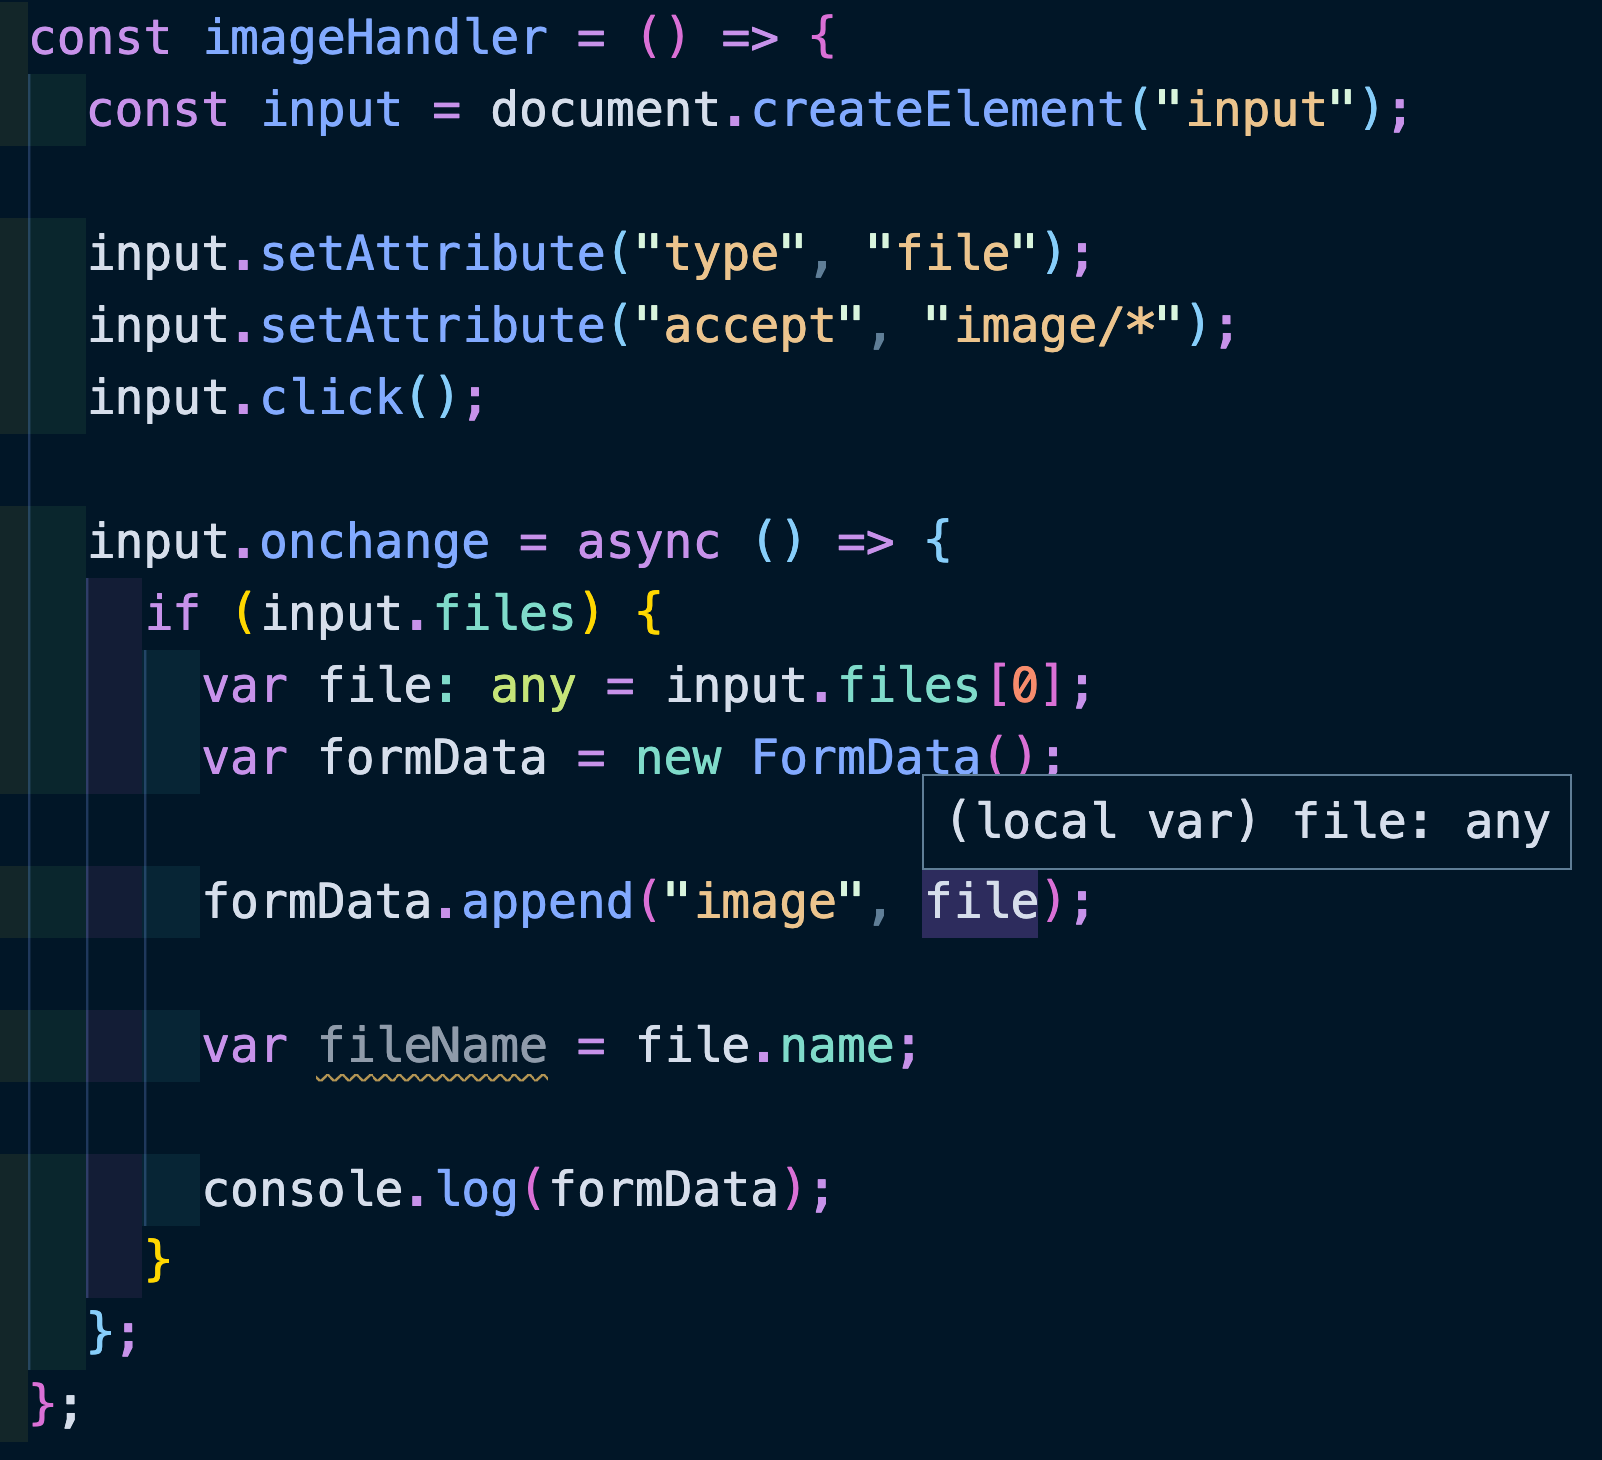The height and width of the screenshot is (1460, 1602).
Task: Click the click() method call
Action: (x=331, y=398)
